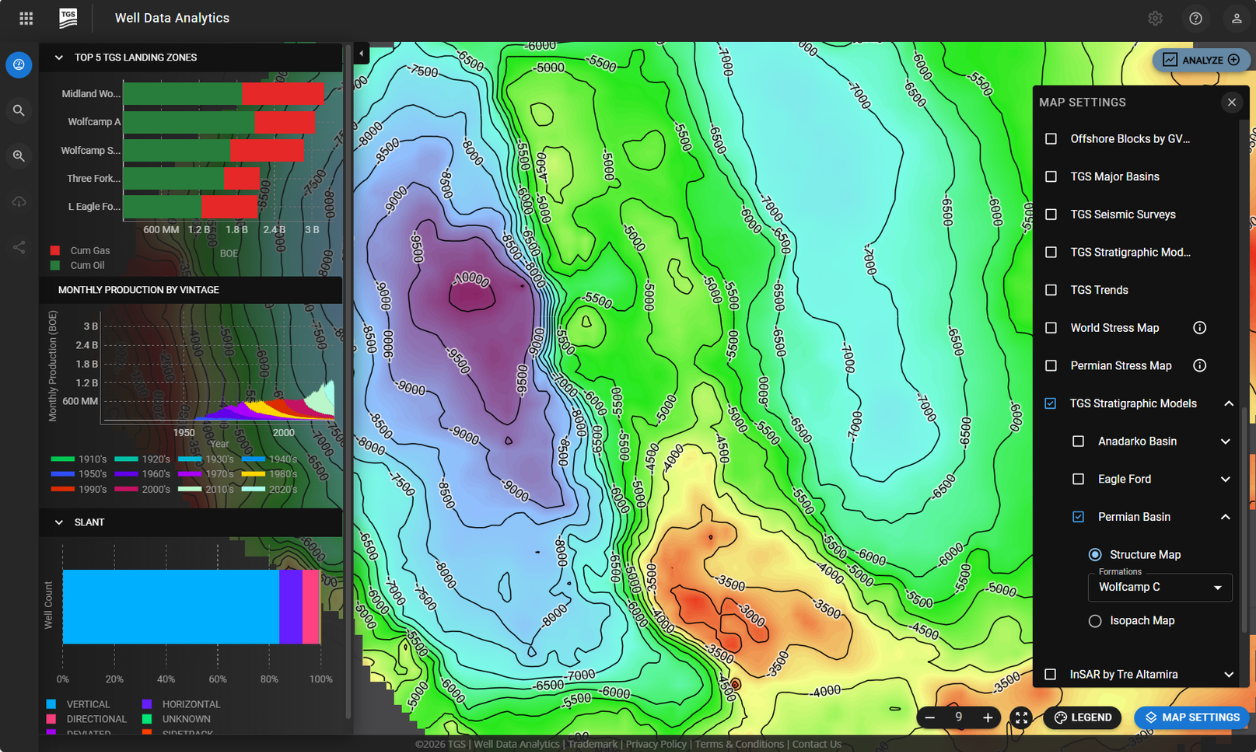Viewport: 1256px width, 752px height.
Task: Click the Analyze button with chart icon
Action: tap(1200, 59)
